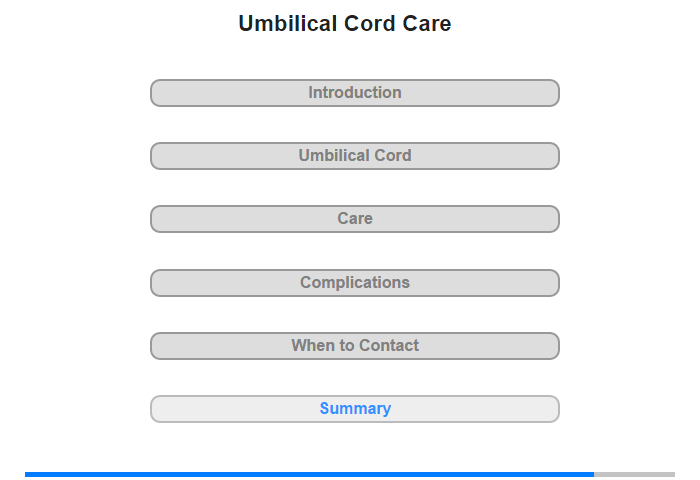Viewport: 700px width, 480px height.
Task: Open the Introduction section
Action: (x=355, y=93)
